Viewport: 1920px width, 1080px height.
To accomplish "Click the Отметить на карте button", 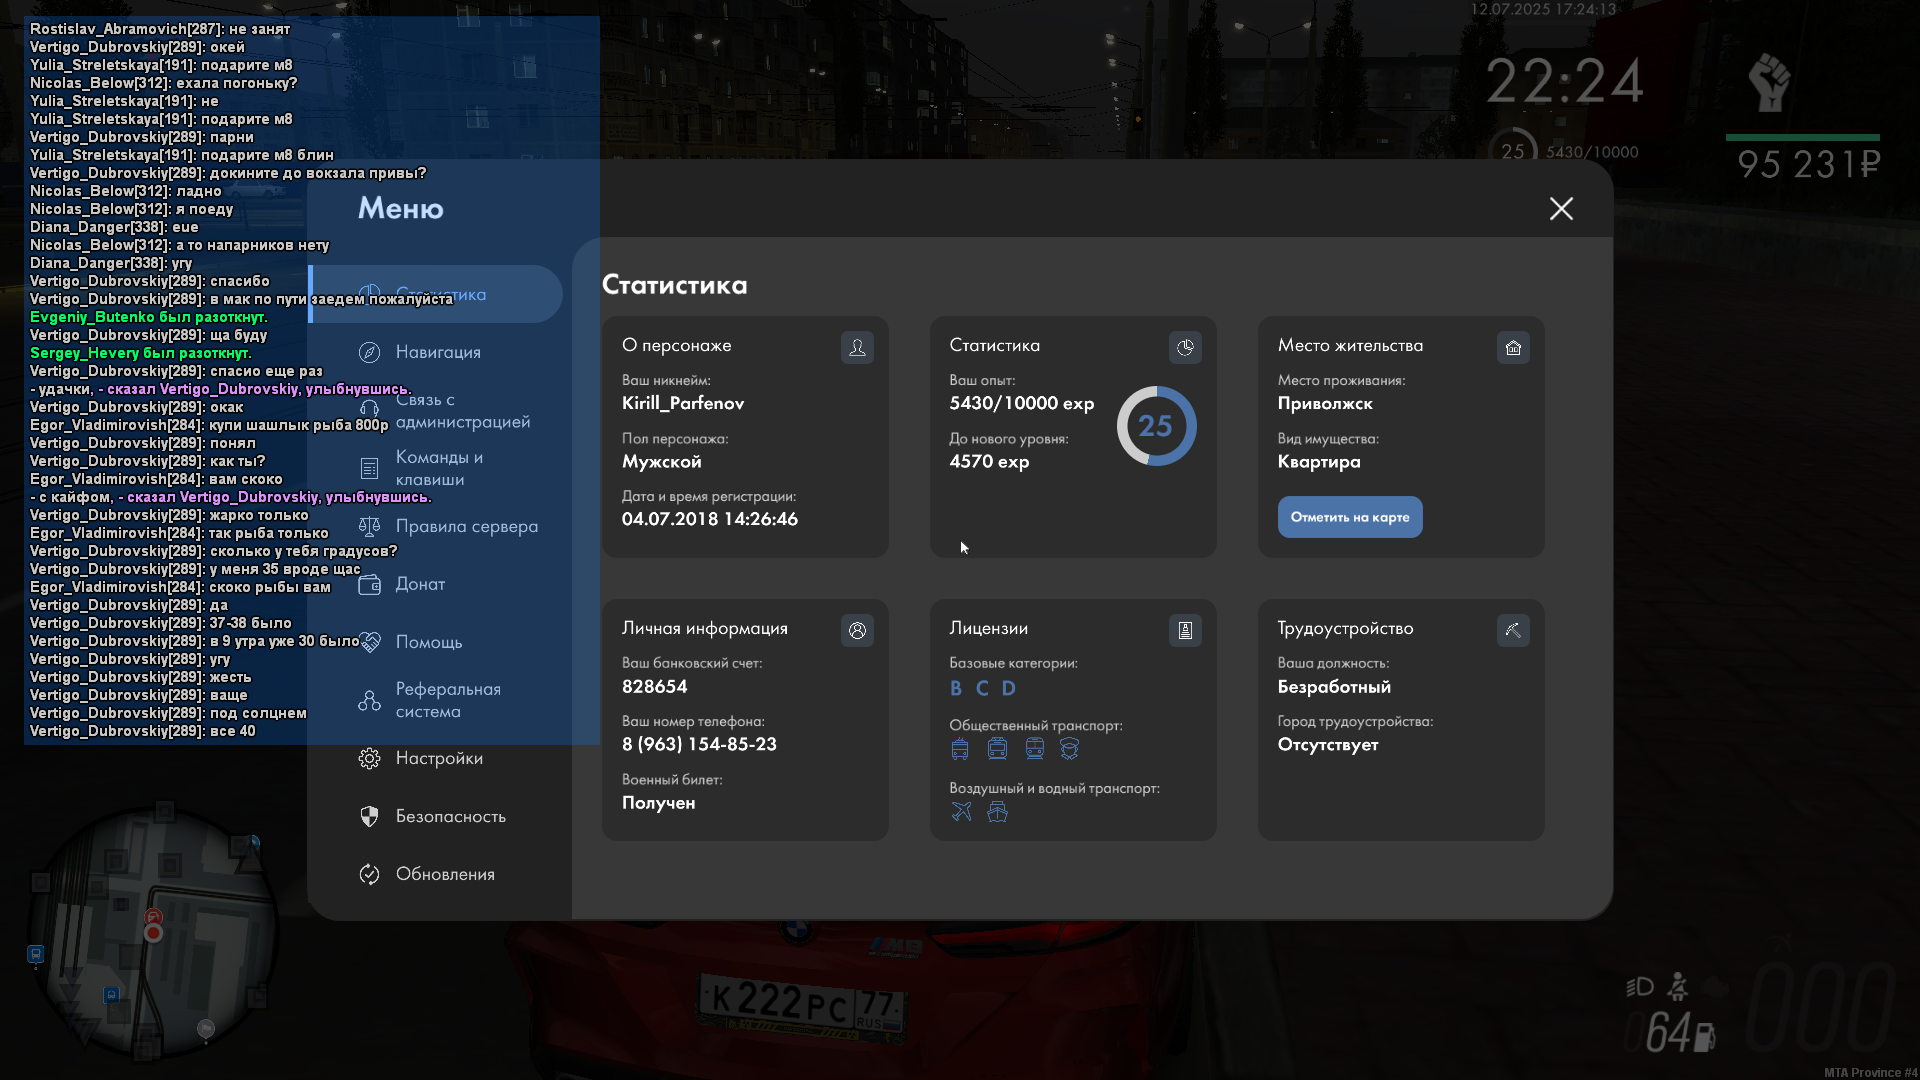I will click(x=1349, y=517).
